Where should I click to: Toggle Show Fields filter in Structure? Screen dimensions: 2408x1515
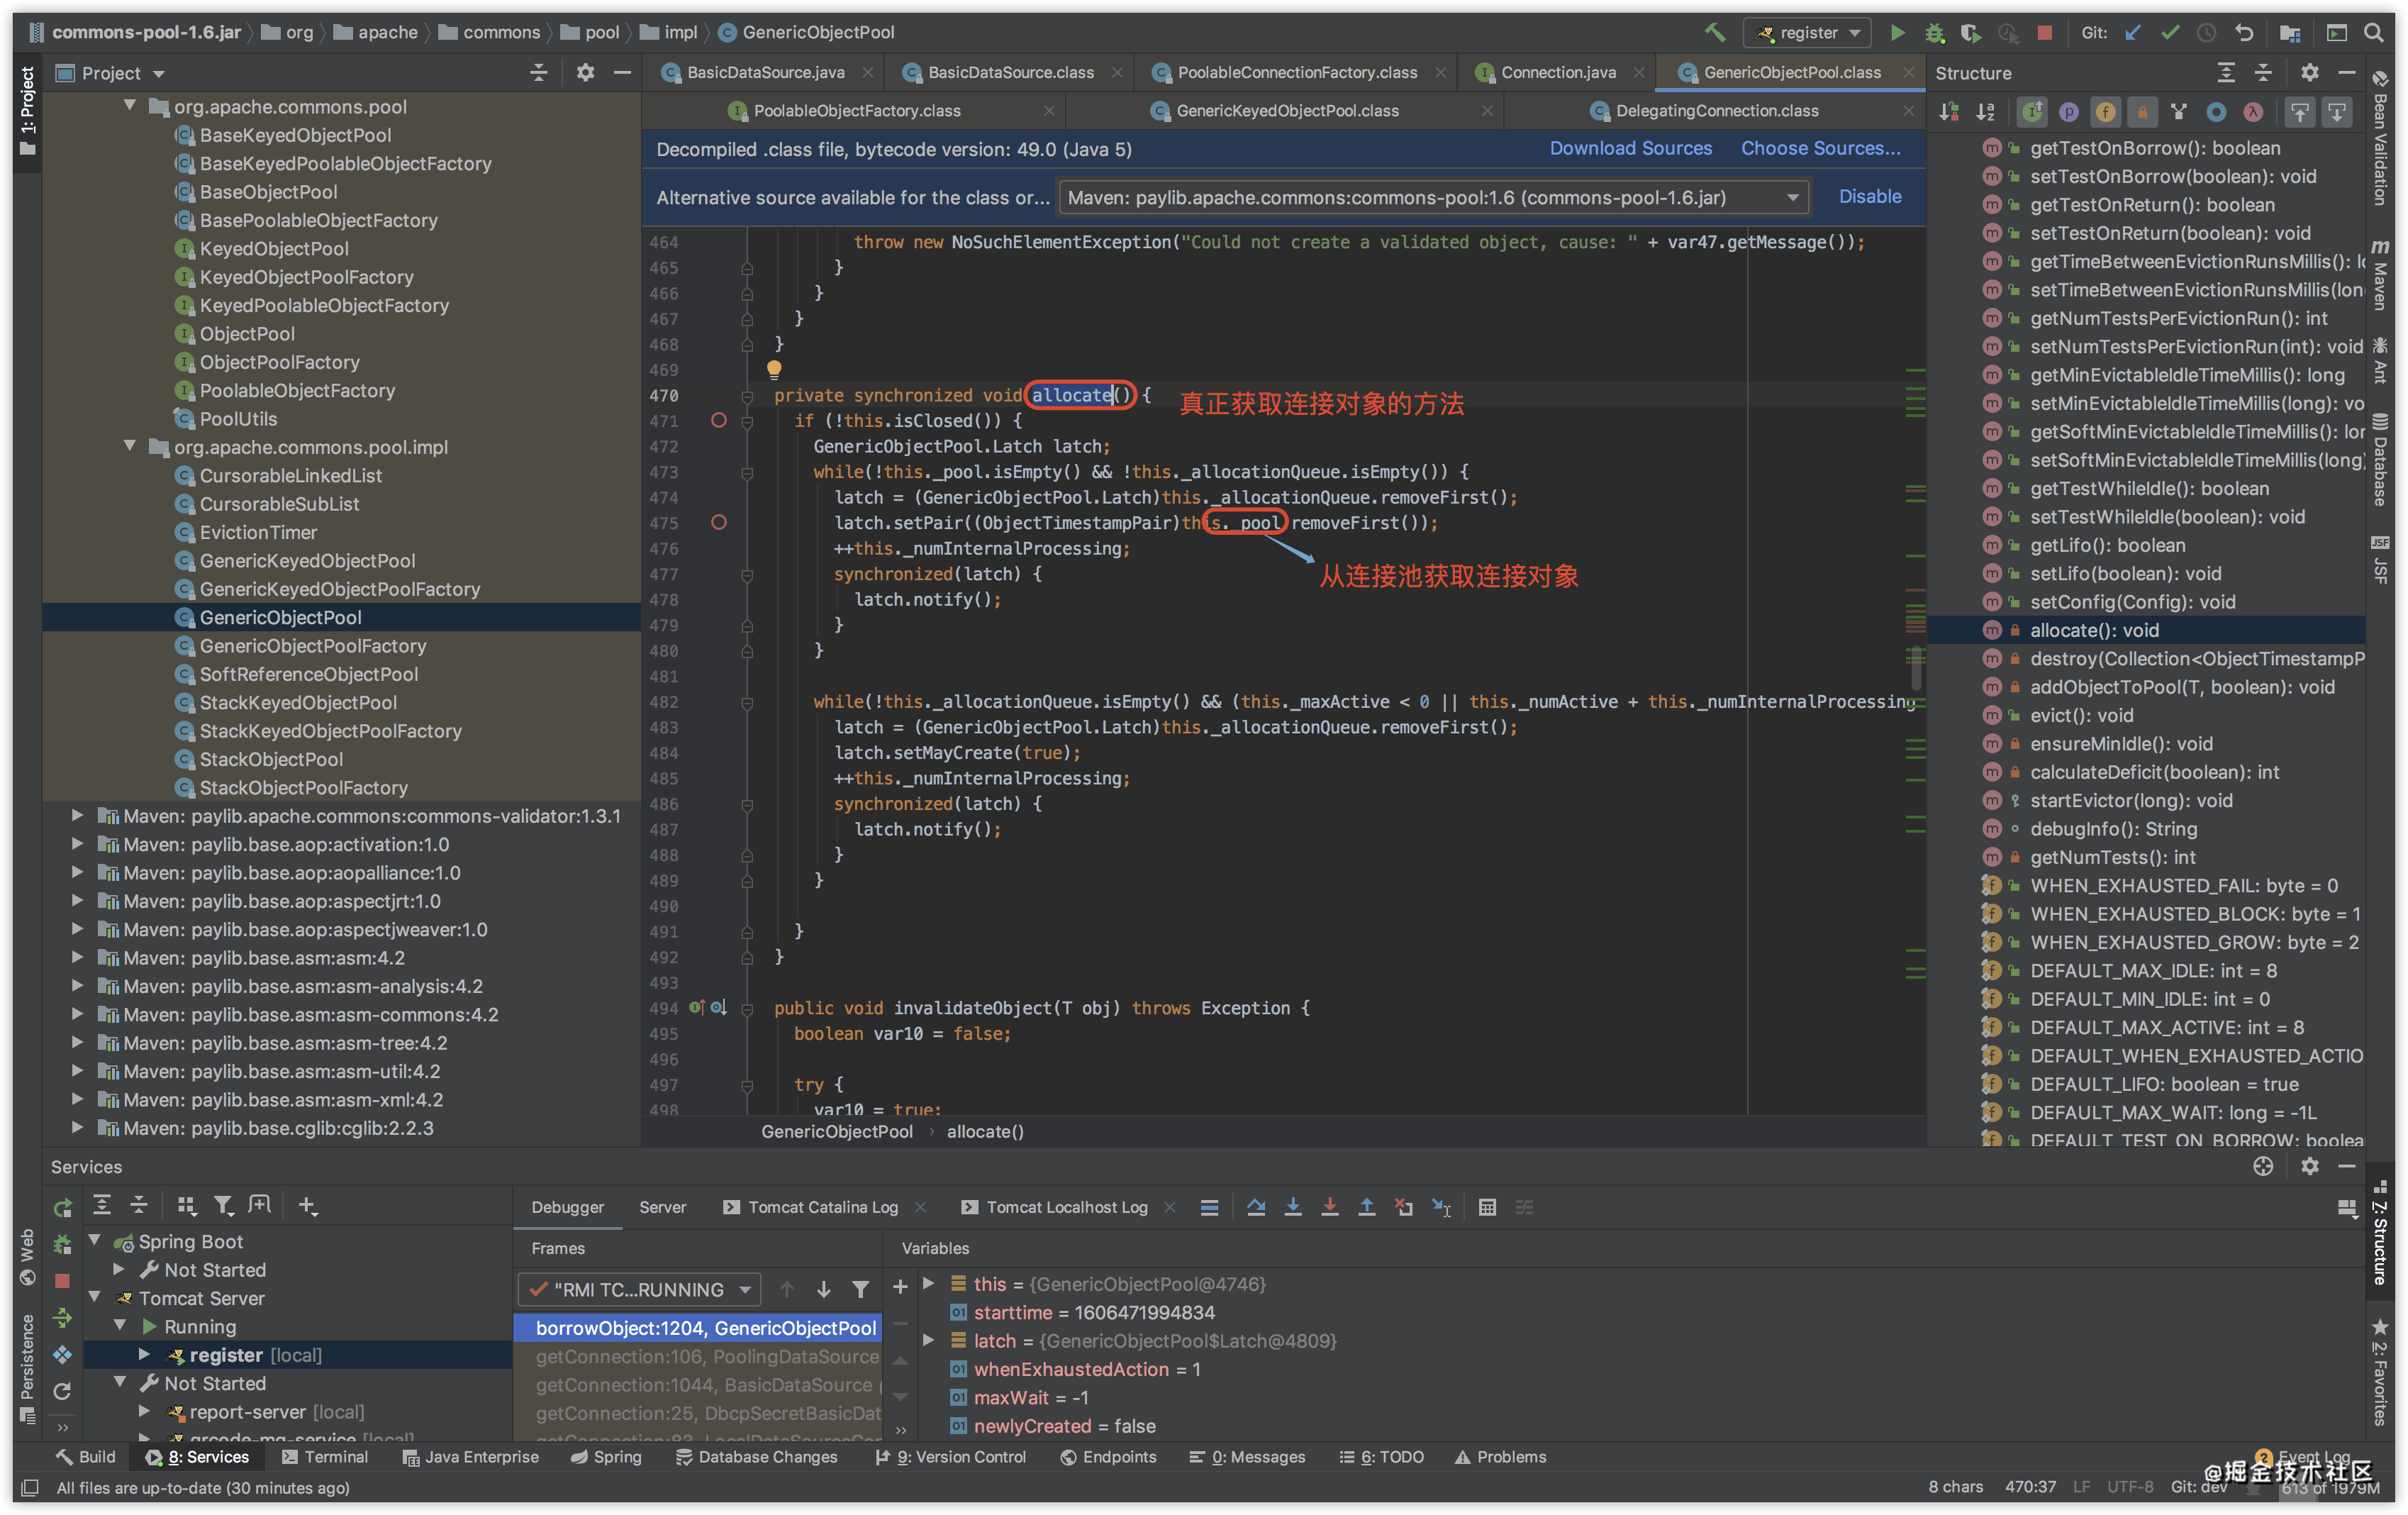(x=2106, y=112)
